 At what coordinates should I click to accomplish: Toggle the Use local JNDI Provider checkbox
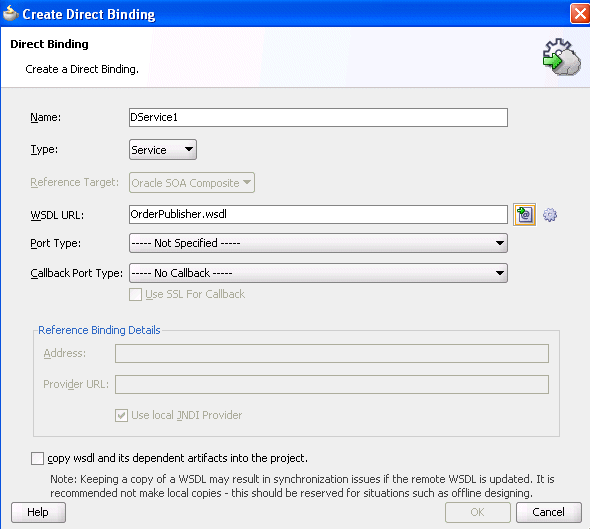coord(121,415)
